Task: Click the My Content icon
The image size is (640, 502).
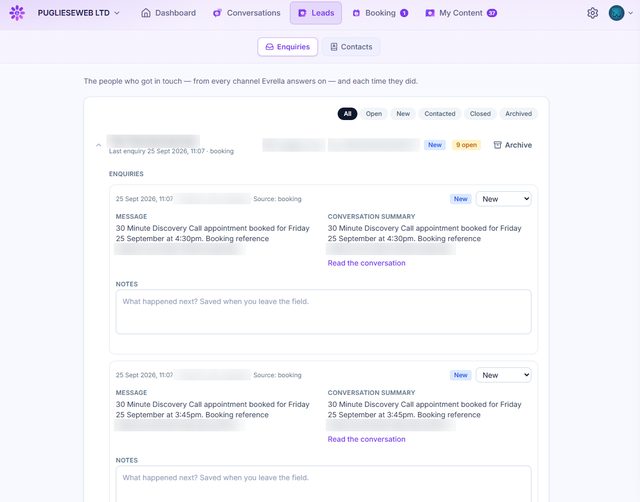Action: 430,13
